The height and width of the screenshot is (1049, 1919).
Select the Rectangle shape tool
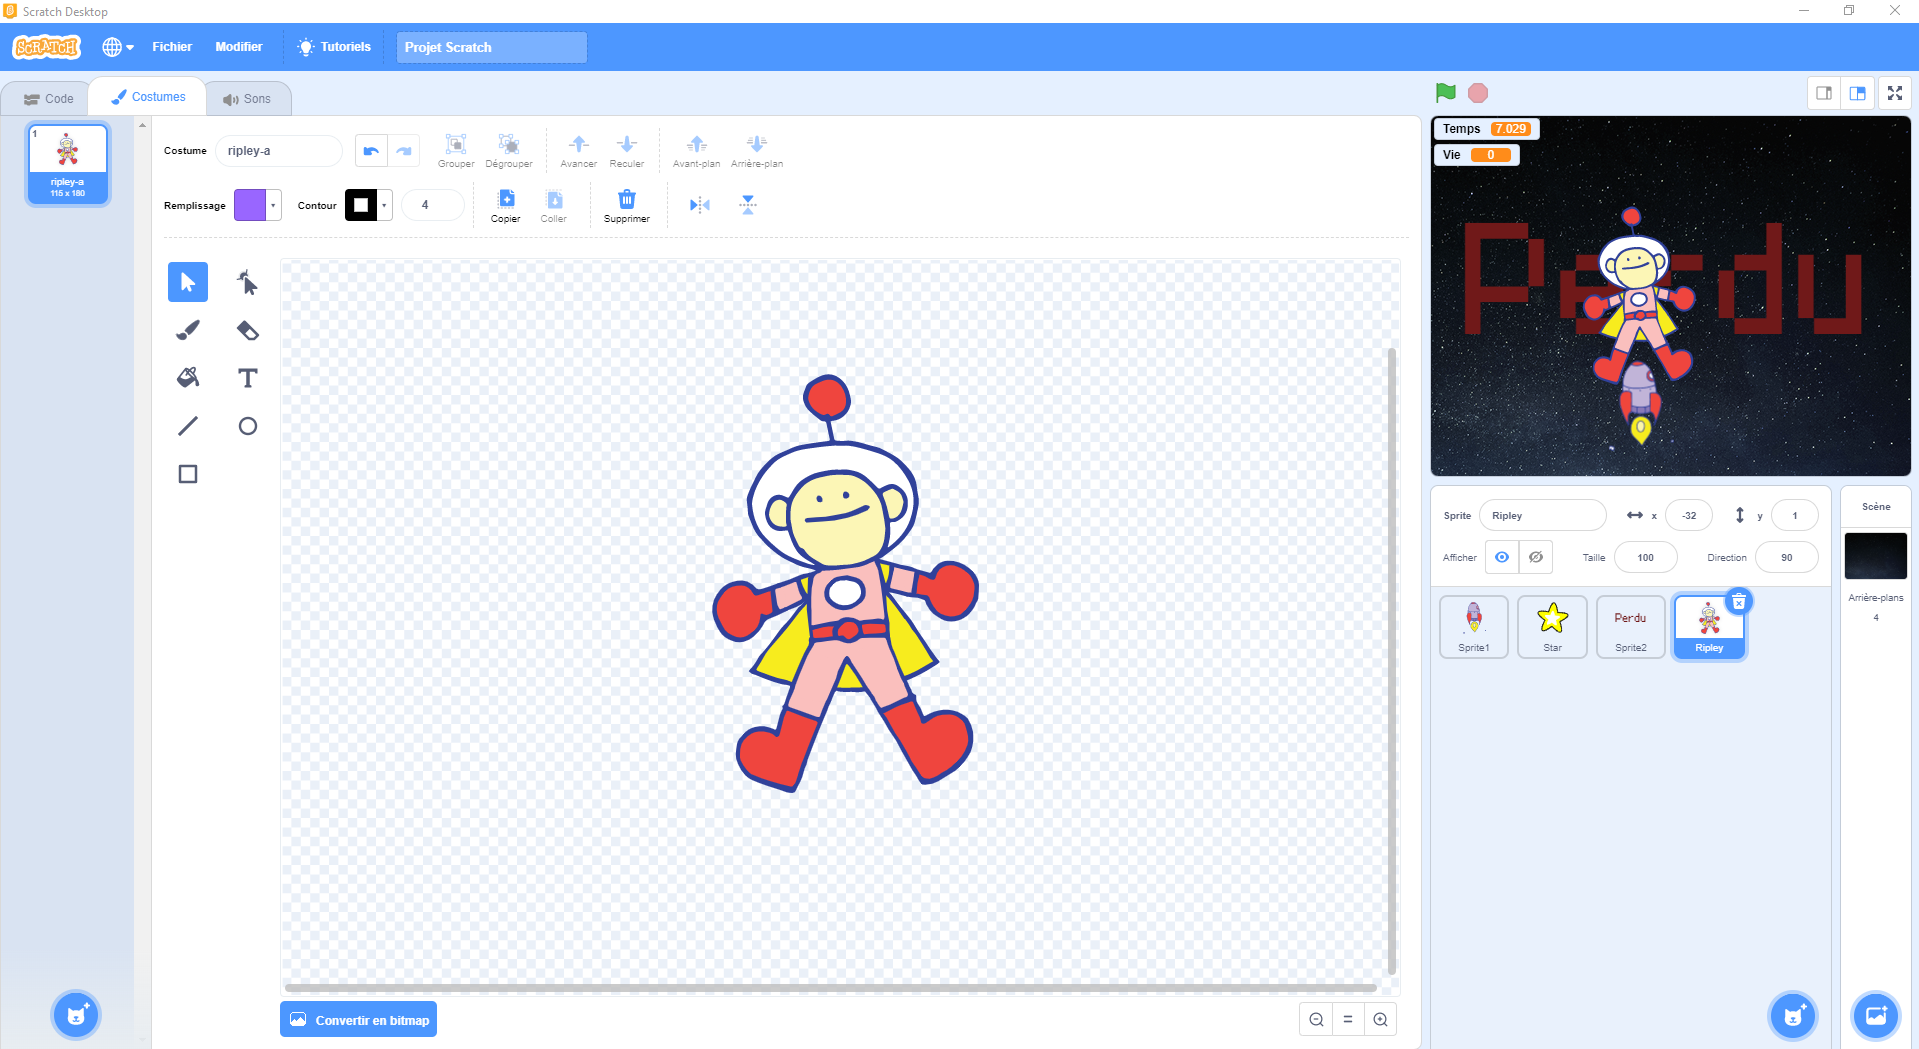(188, 474)
